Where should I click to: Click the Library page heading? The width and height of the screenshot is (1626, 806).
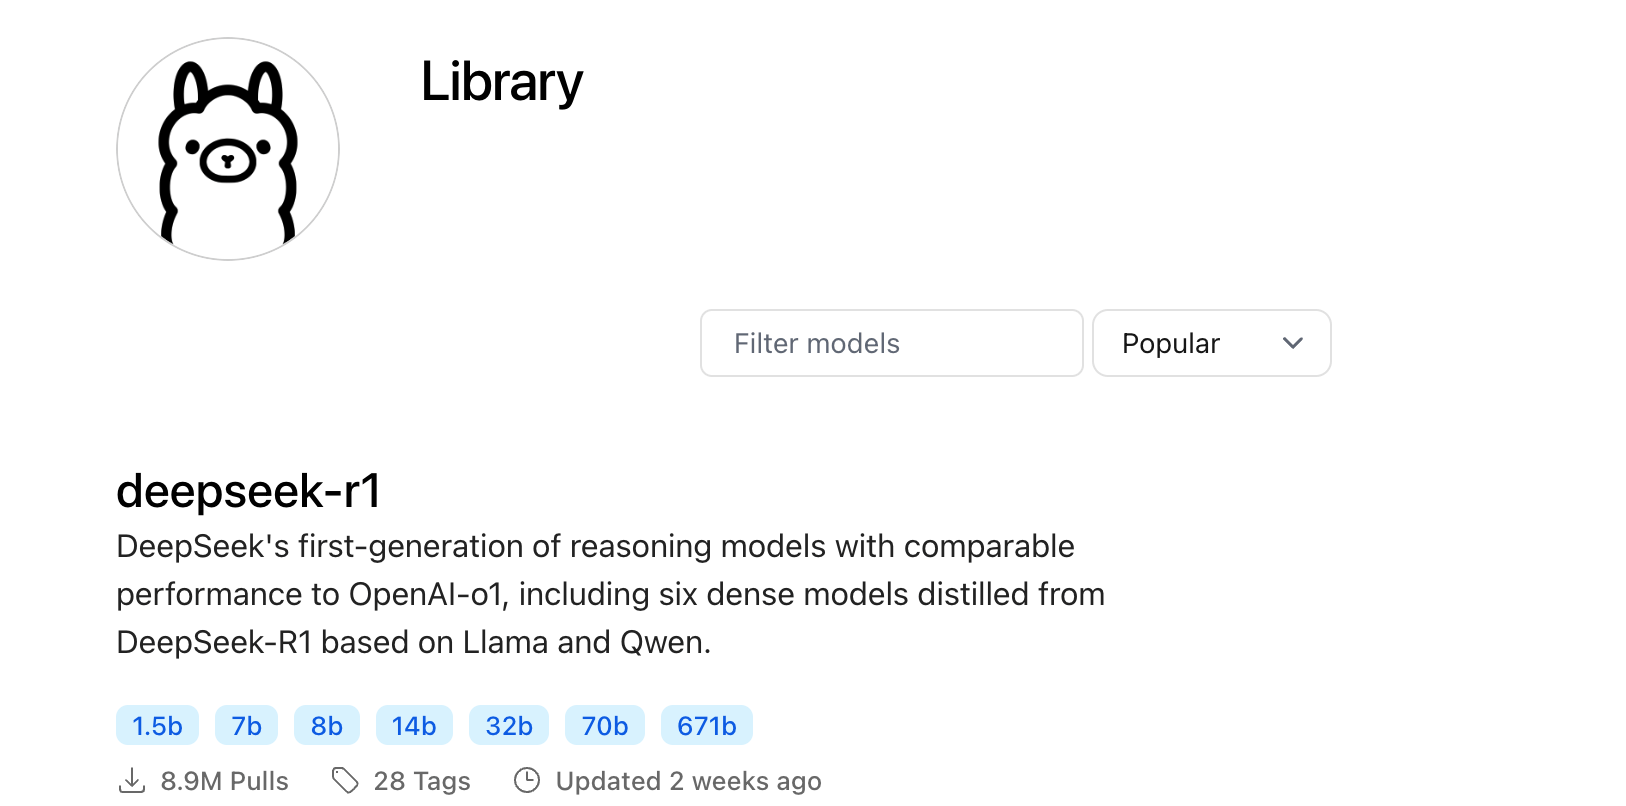pyautogui.click(x=501, y=82)
